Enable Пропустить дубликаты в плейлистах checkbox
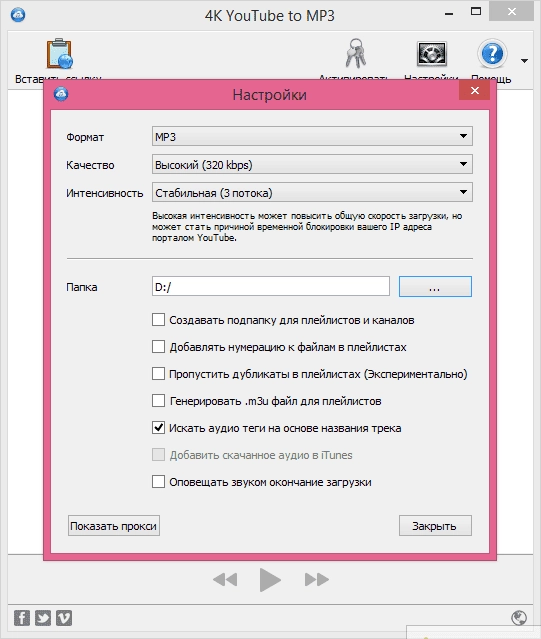 coord(158,373)
